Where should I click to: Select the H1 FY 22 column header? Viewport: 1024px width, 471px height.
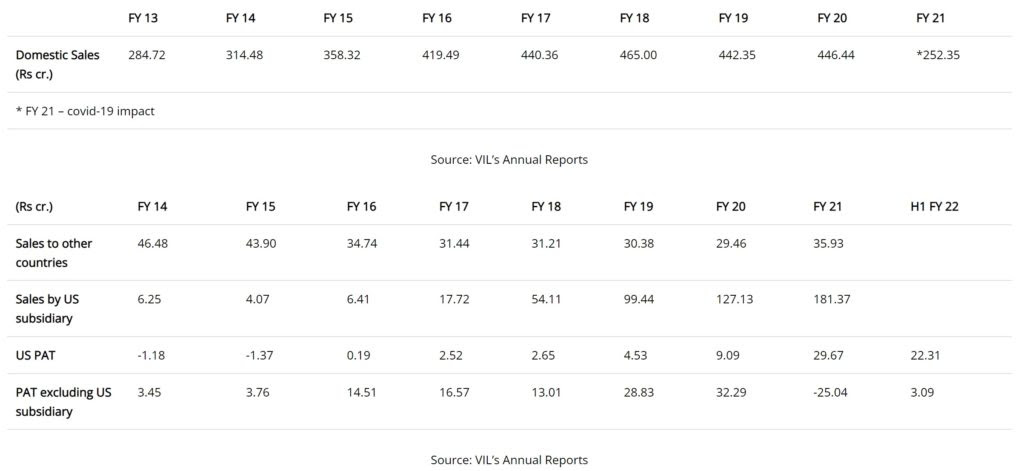tap(934, 207)
